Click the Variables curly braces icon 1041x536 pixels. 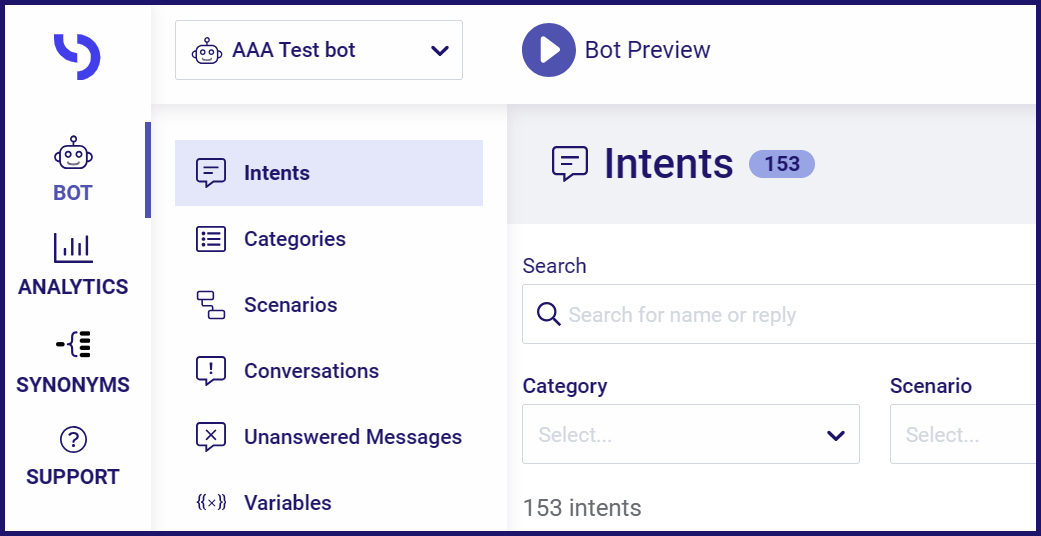[211, 503]
